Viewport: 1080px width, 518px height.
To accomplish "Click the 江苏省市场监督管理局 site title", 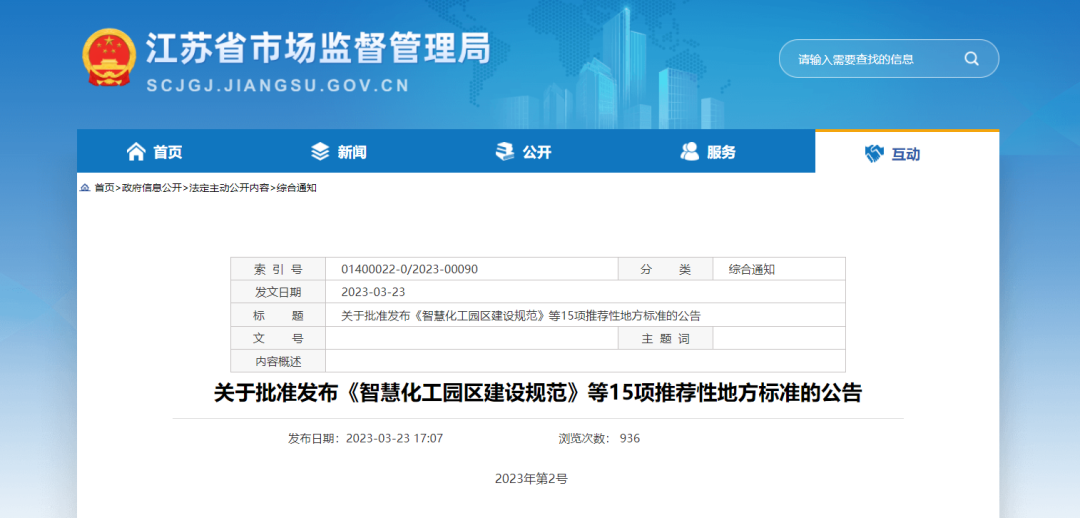I will click(318, 47).
